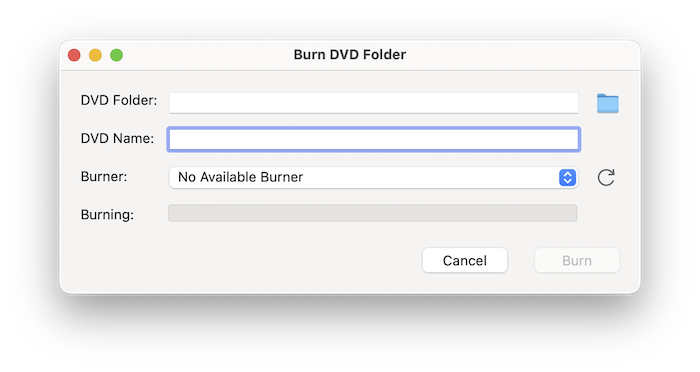The image size is (700, 372).
Task: Select the "No Available Burner" text
Action: coord(241,177)
